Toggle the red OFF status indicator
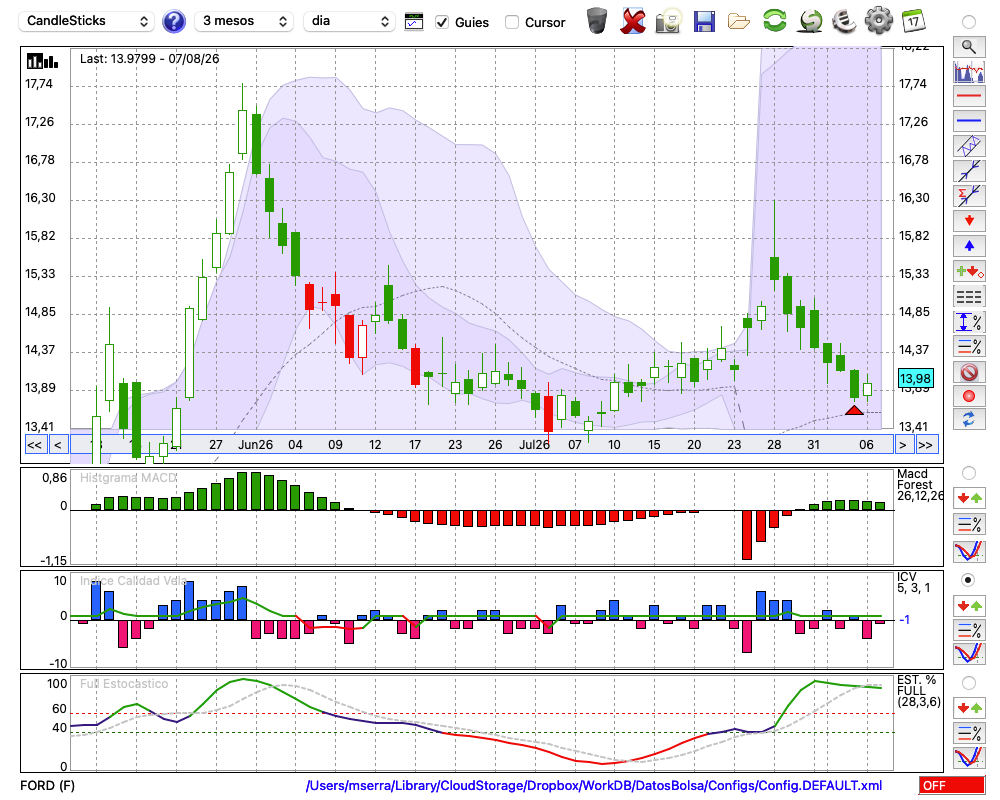1000x800 pixels. (x=952, y=785)
